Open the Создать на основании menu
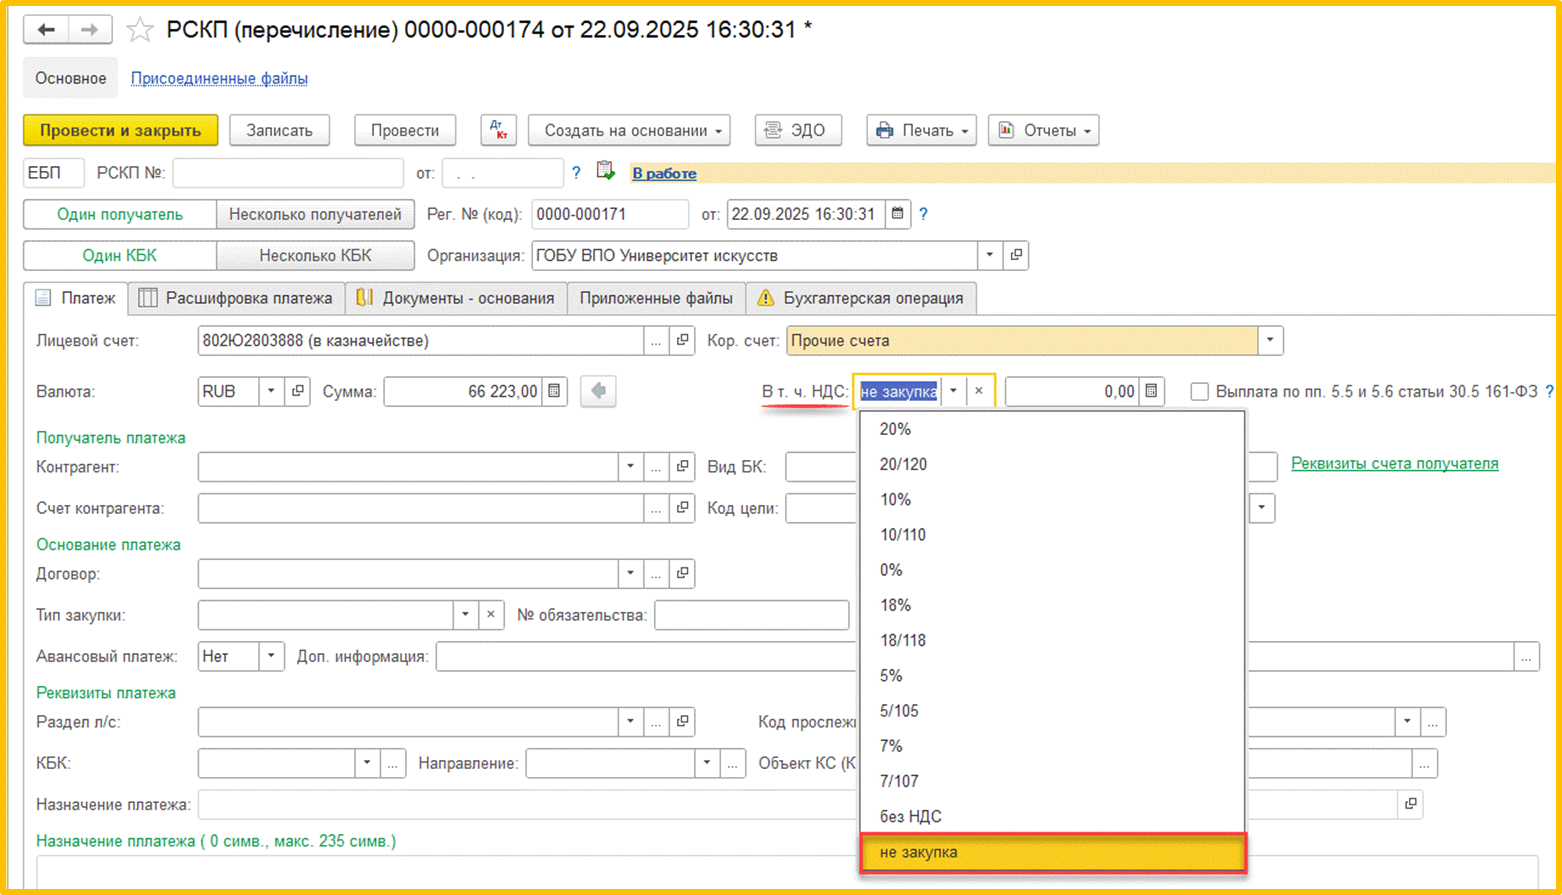This screenshot has height=895, width=1562. click(629, 130)
